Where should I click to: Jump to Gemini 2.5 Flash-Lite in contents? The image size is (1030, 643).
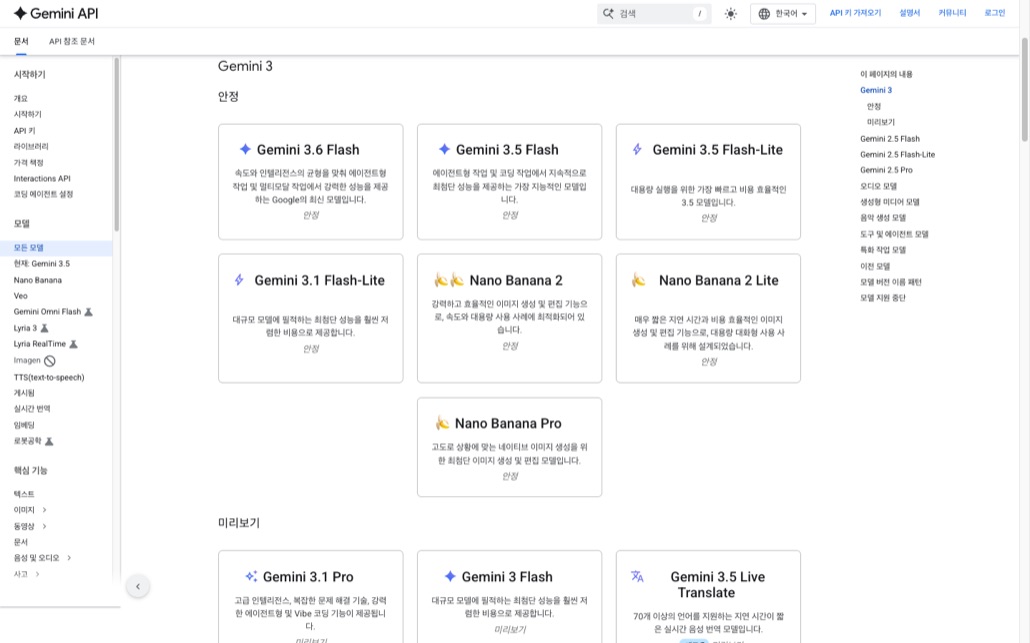(x=897, y=154)
